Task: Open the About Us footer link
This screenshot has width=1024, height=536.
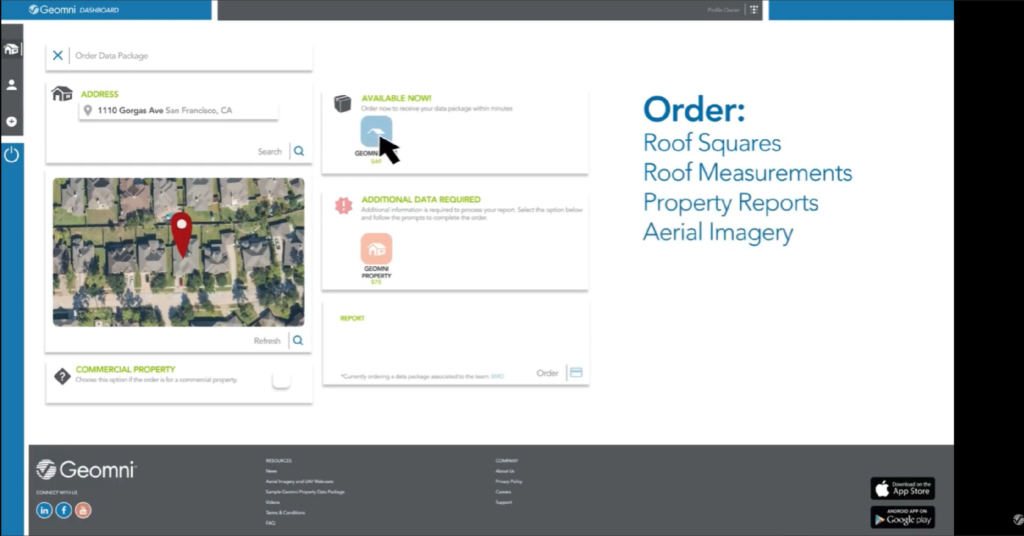Action: tap(505, 471)
